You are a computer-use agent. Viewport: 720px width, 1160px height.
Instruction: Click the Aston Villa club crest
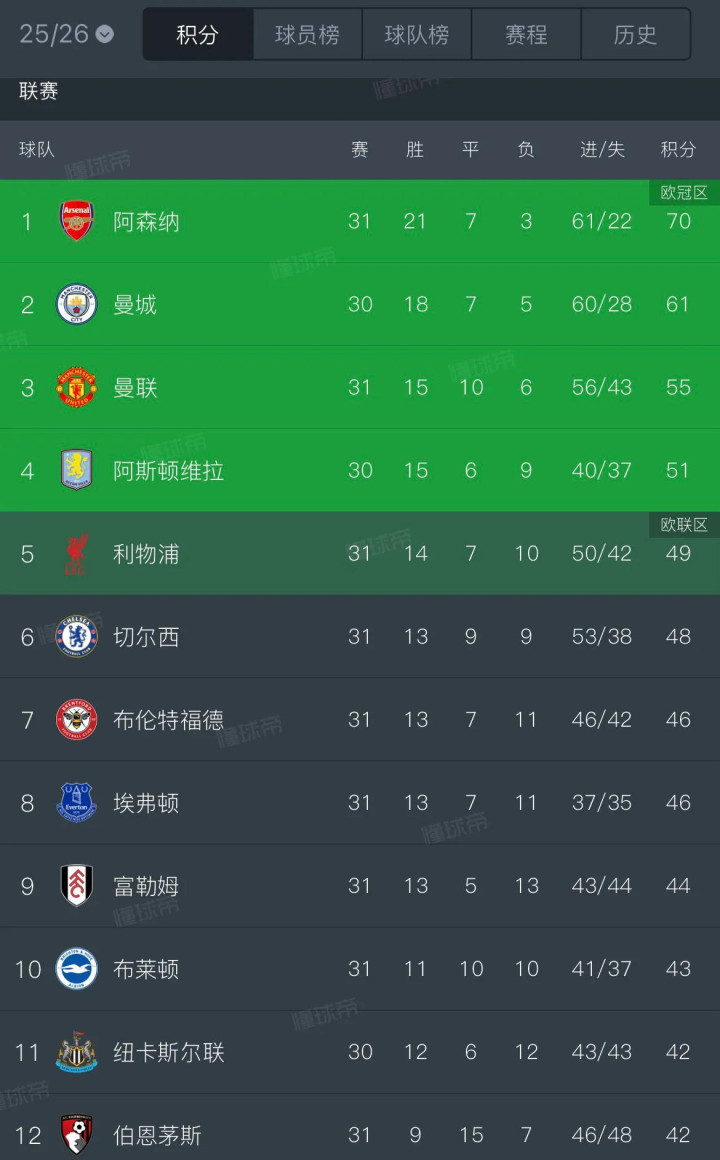coord(77,470)
